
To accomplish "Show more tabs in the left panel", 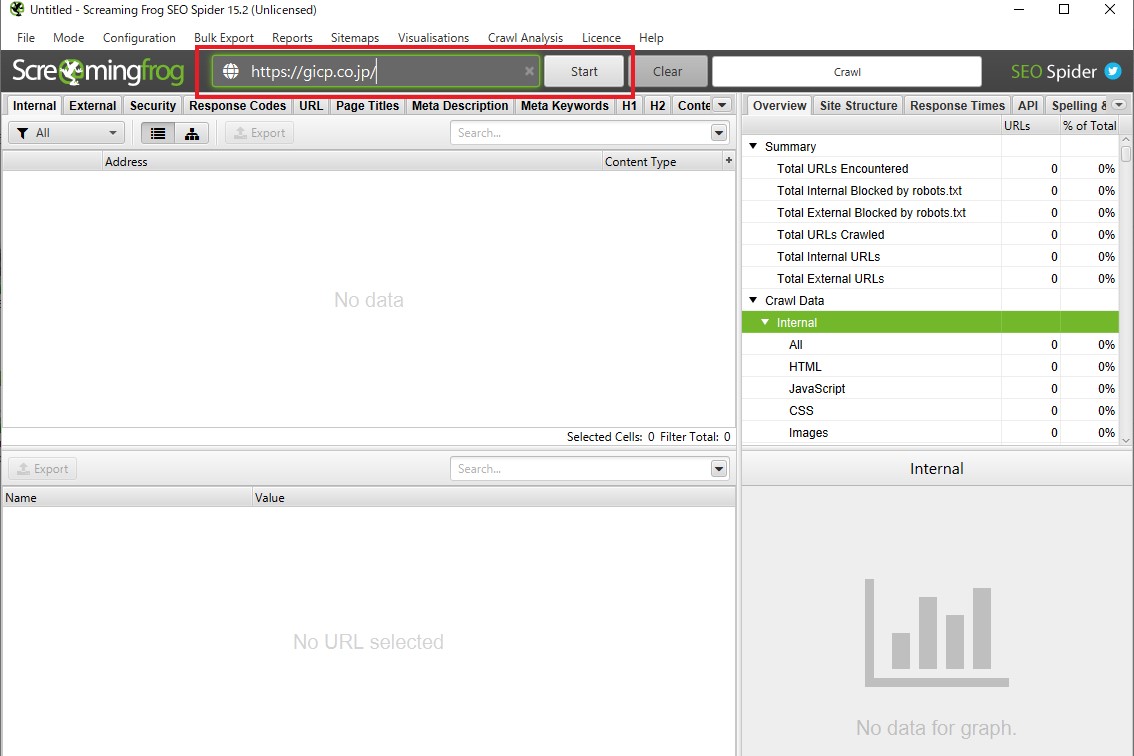I will [722, 105].
